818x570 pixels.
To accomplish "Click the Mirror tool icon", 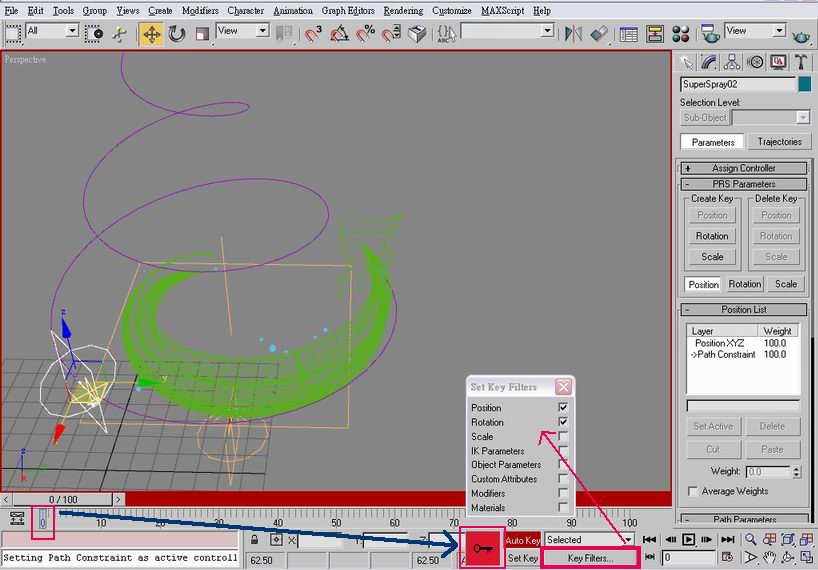I will click(573, 33).
